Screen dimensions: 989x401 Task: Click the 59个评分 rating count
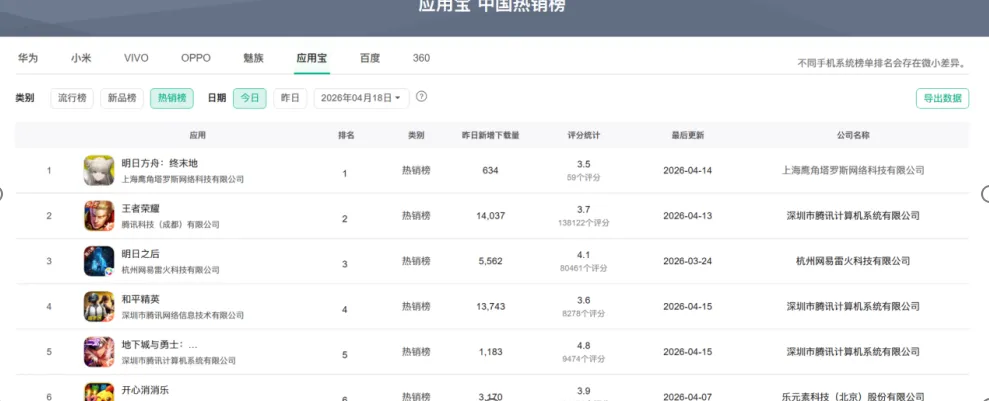[x=583, y=178]
